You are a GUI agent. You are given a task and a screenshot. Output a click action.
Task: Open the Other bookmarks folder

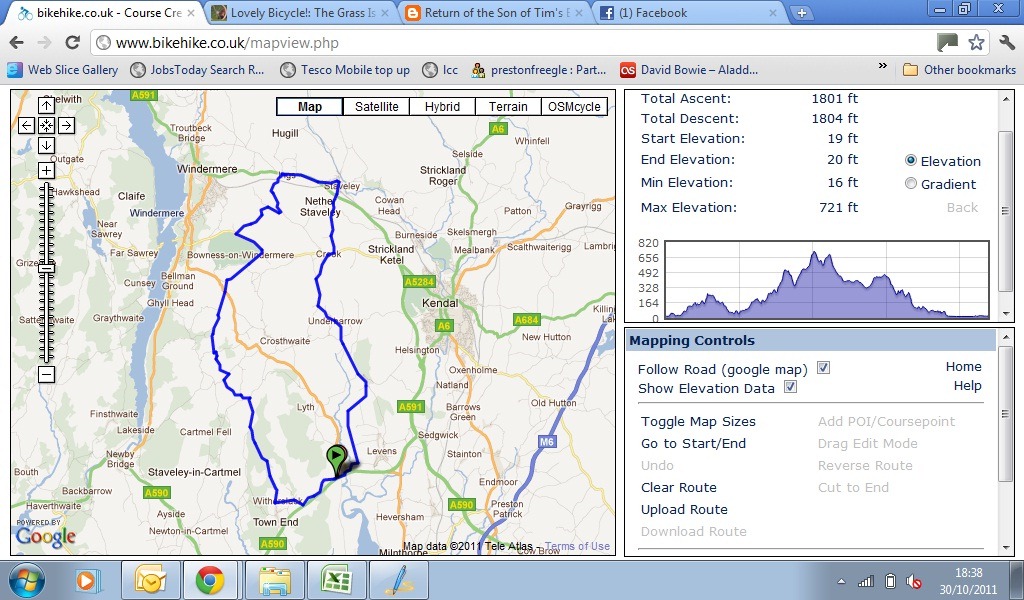[959, 69]
